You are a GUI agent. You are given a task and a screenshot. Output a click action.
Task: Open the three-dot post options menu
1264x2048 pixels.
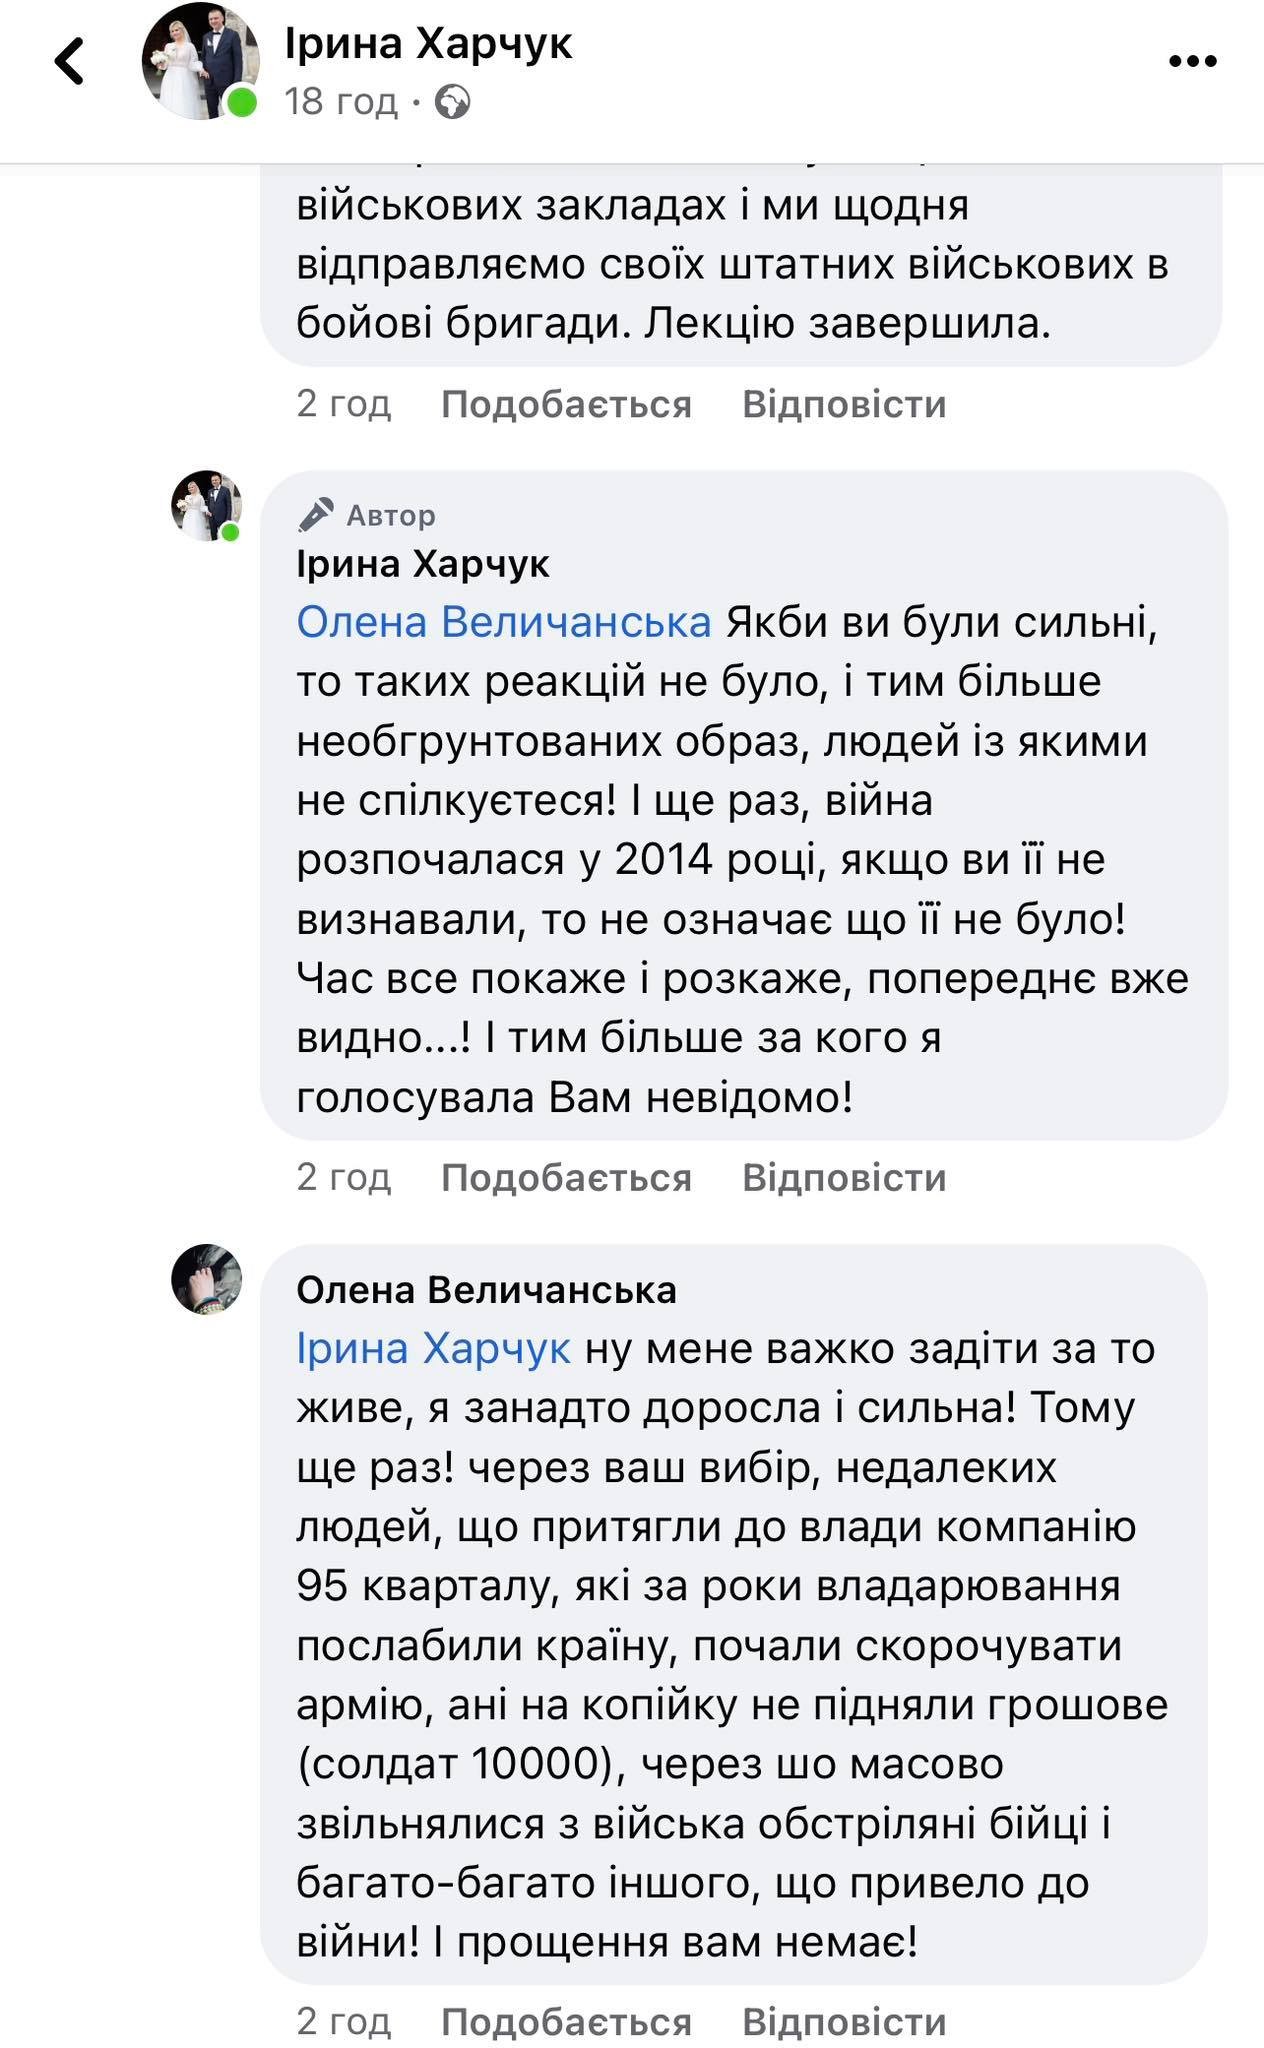point(1192,61)
